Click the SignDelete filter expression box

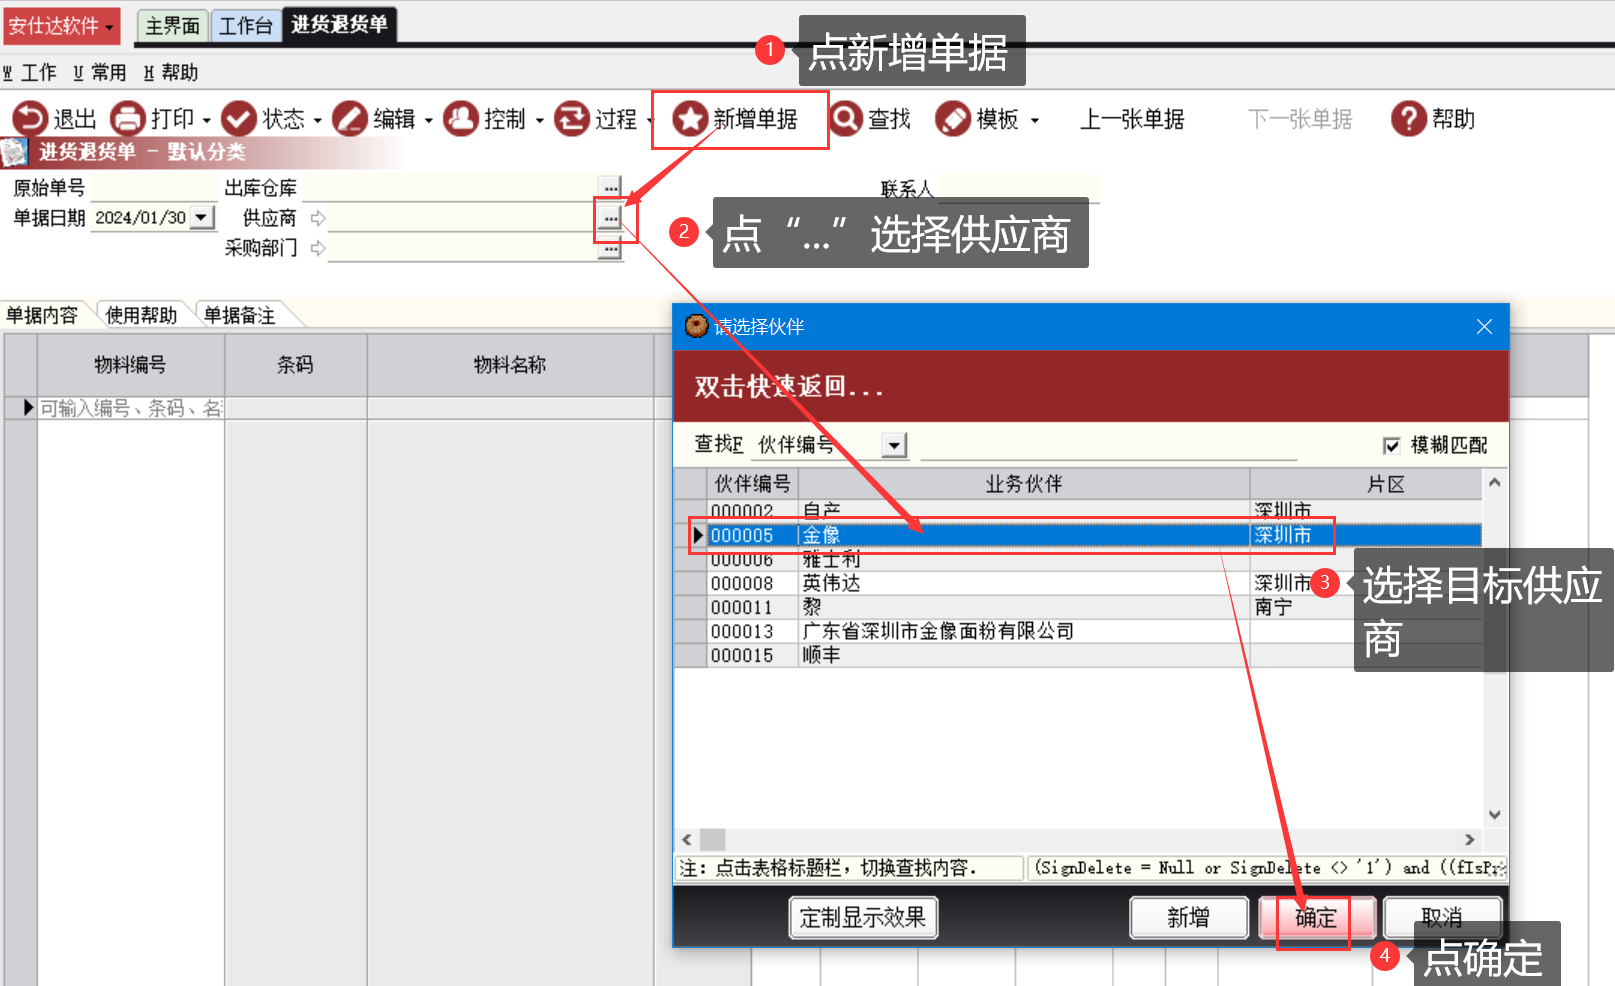click(1268, 868)
